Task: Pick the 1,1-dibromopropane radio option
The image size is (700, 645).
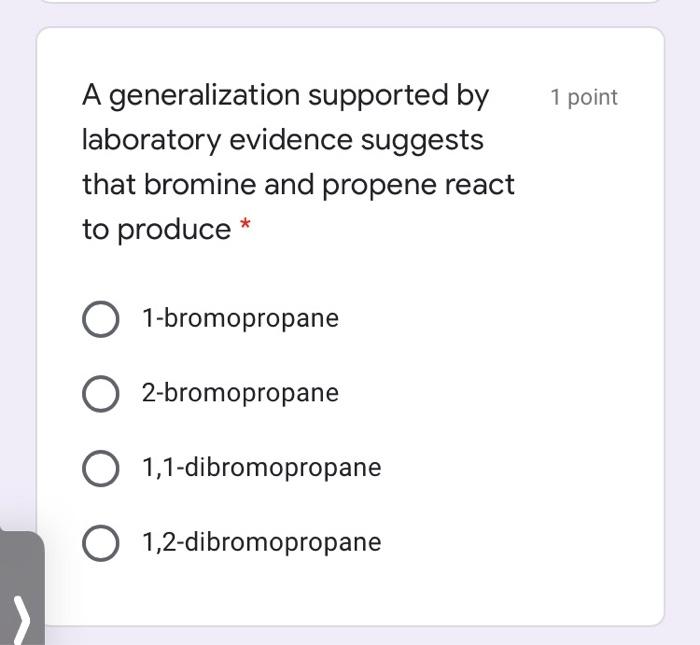Action: (100, 468)
